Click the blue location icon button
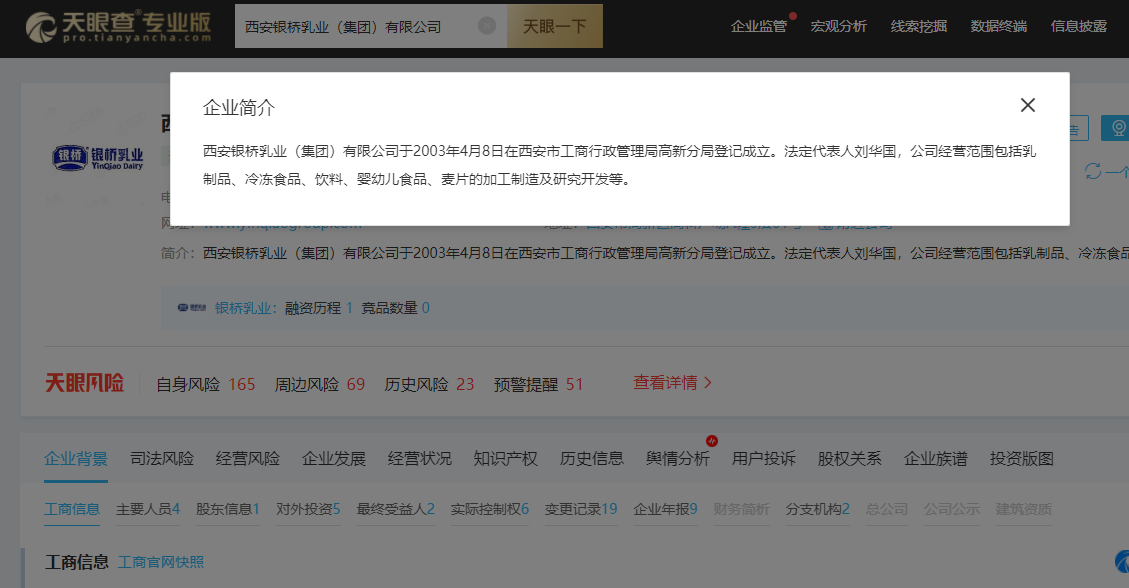 click(1116, 128)
